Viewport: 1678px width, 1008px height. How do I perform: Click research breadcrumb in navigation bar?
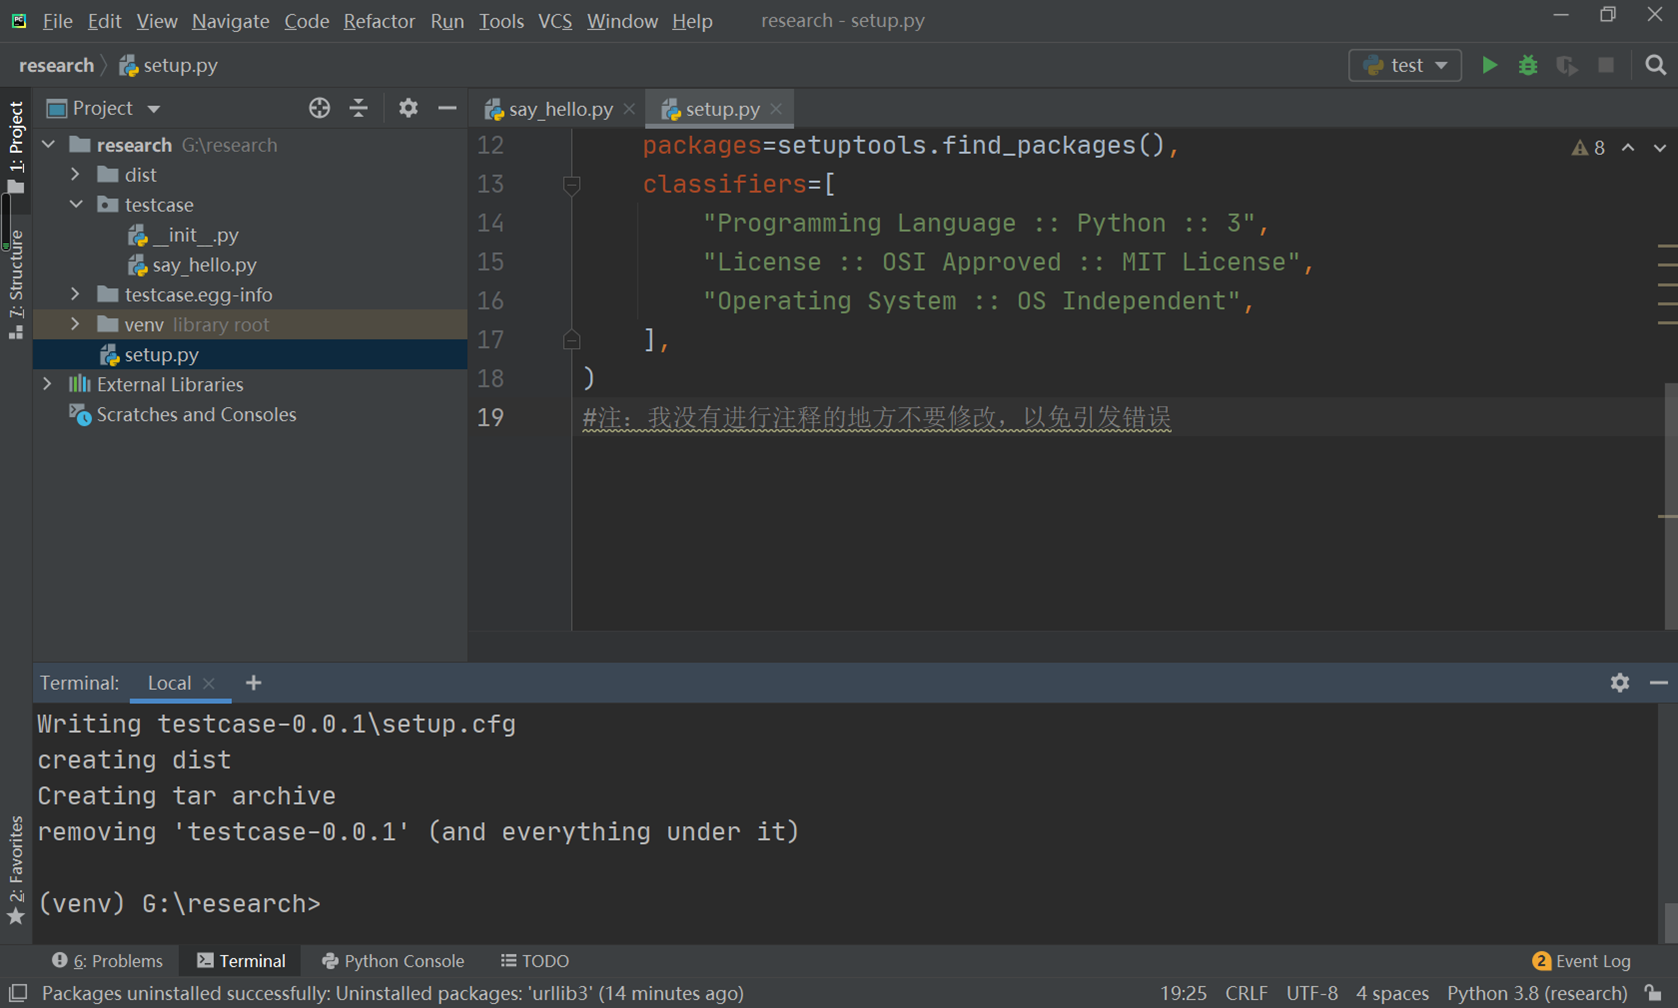click(x=56, y=66)
